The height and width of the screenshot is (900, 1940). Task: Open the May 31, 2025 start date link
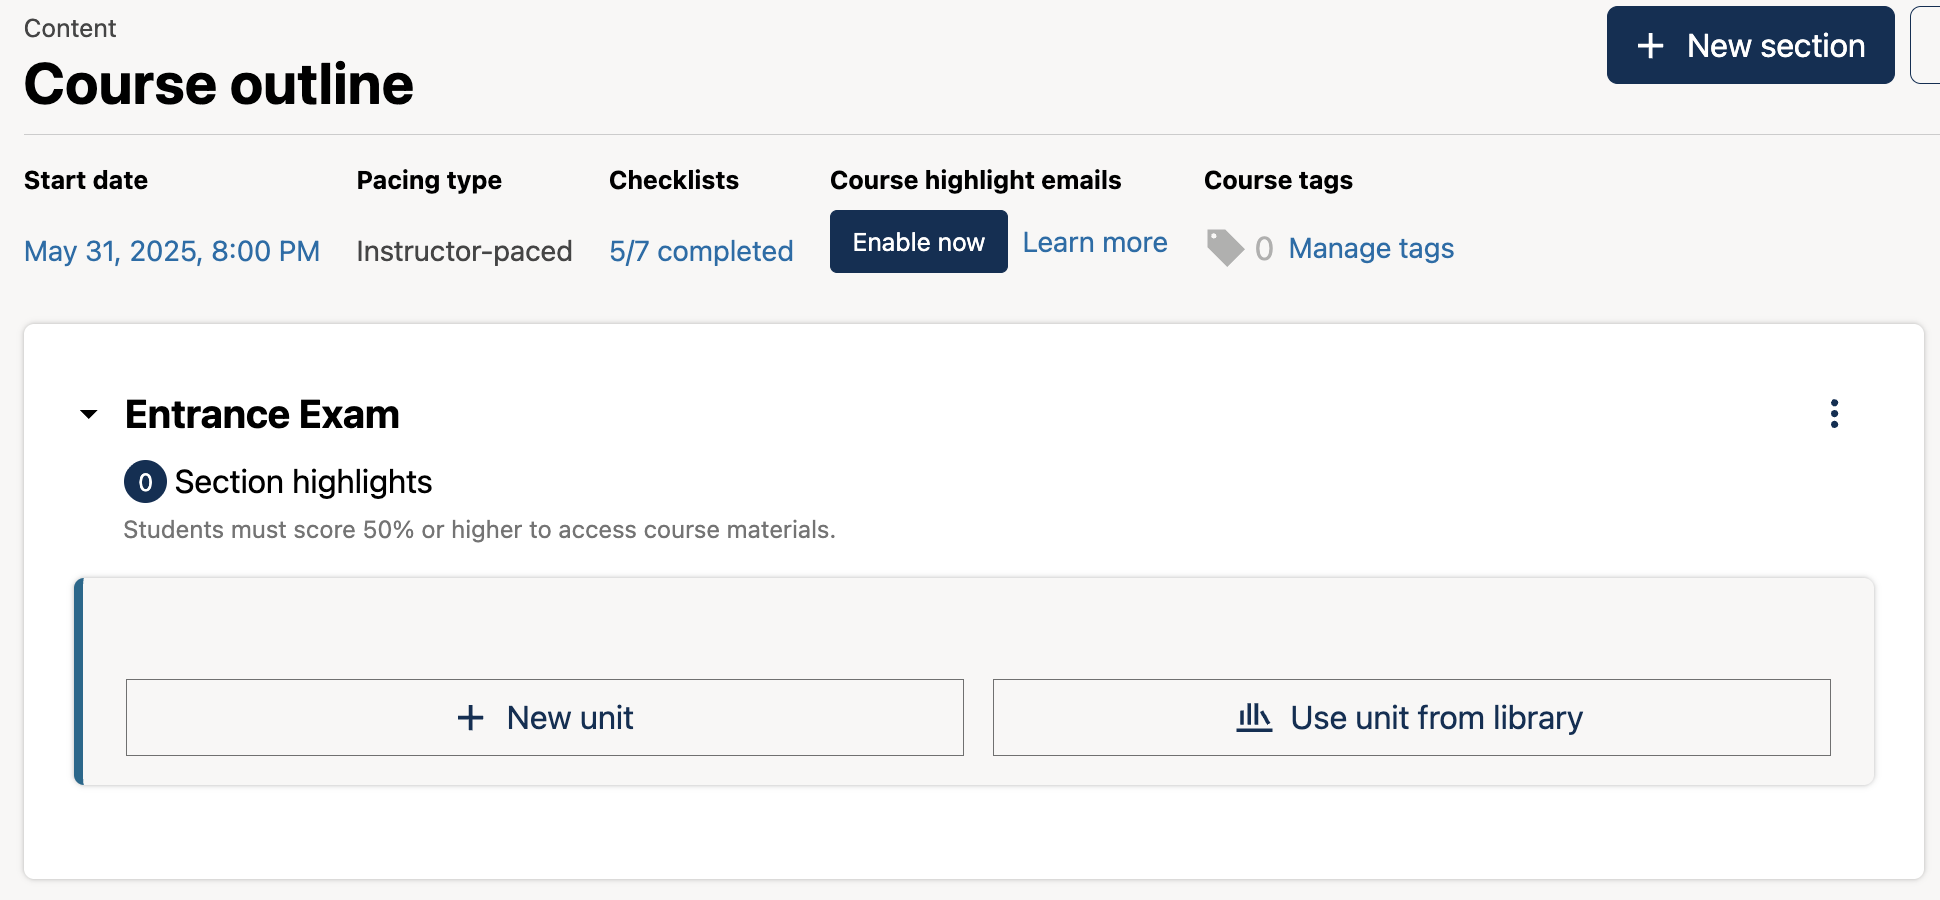[171, 251]
